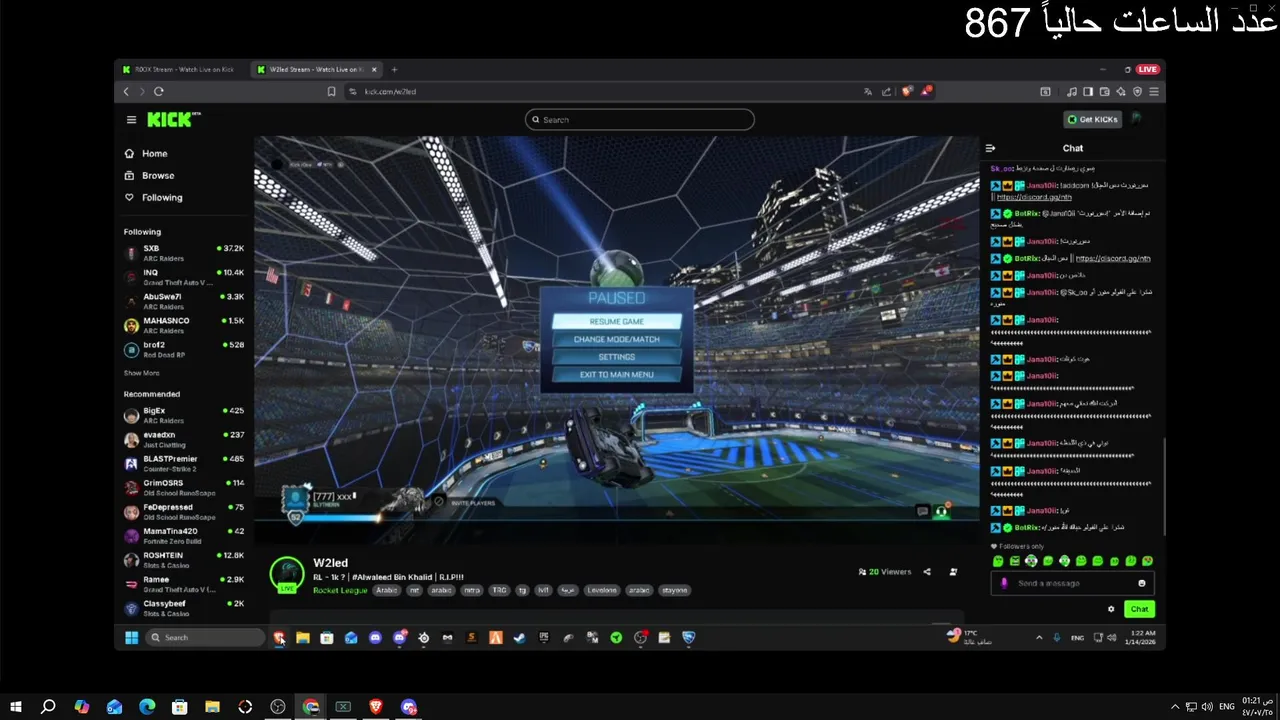Open Rocket League category link
This screenshot has height=720, width=1280.
[x=340, y=590]
